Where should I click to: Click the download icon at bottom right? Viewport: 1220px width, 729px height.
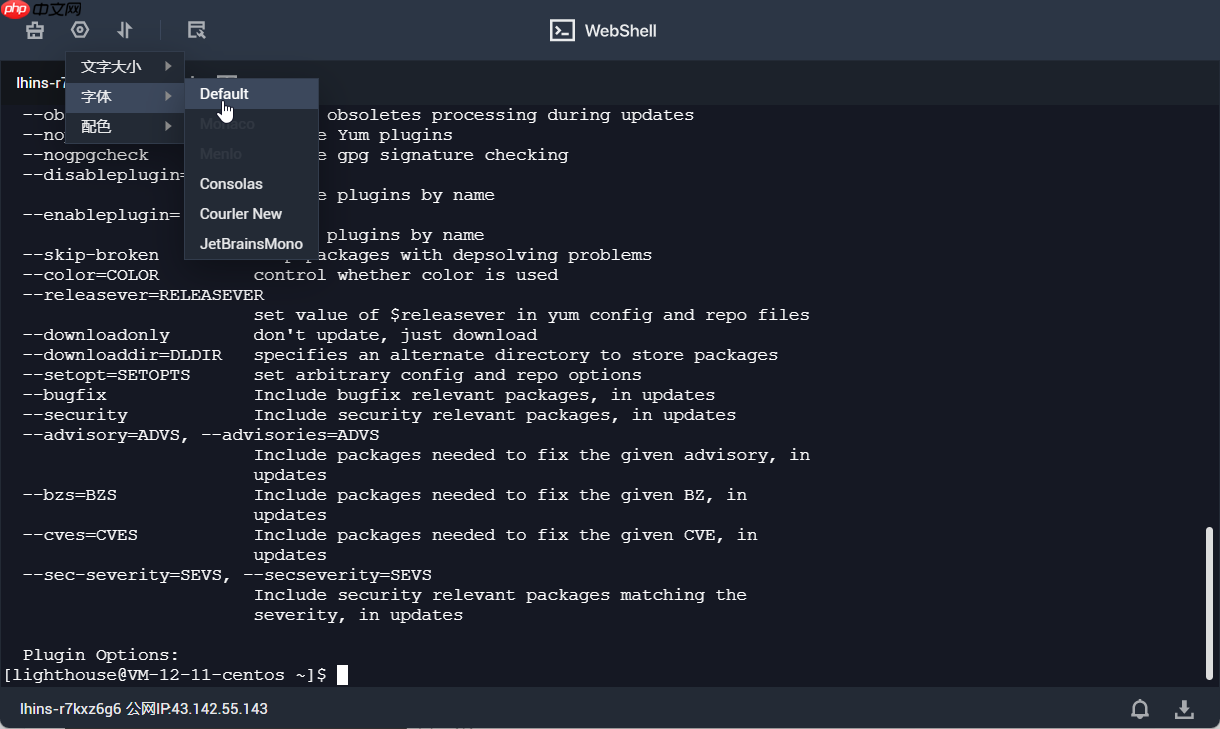click(x=1184, y=709)
